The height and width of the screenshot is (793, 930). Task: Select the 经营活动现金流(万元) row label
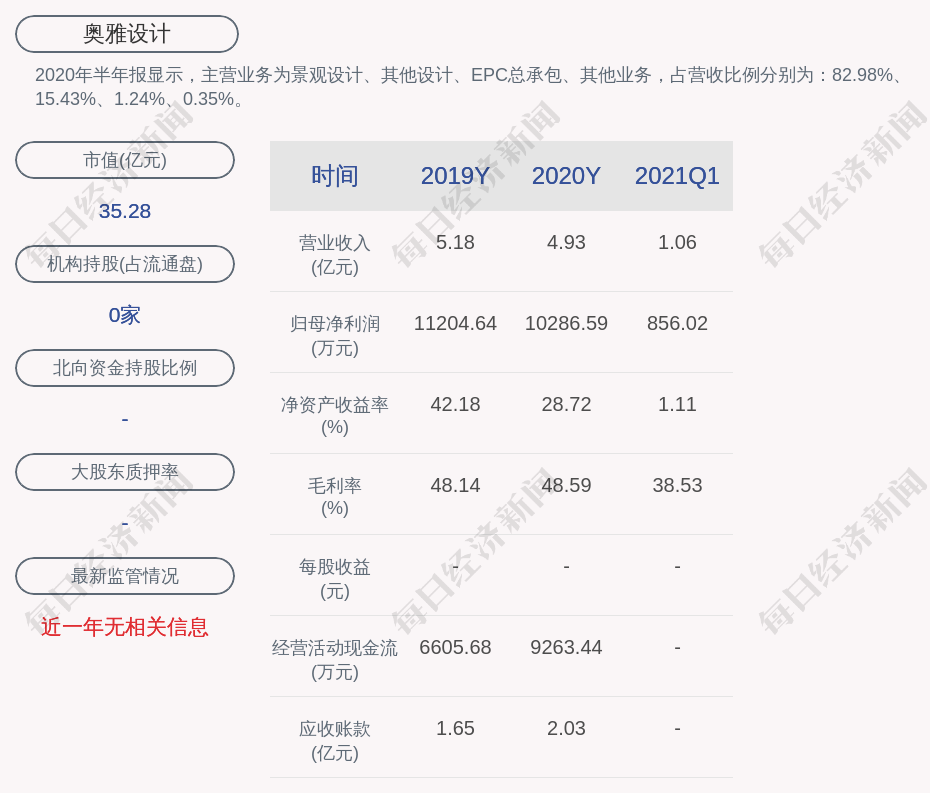pos(335,660)
